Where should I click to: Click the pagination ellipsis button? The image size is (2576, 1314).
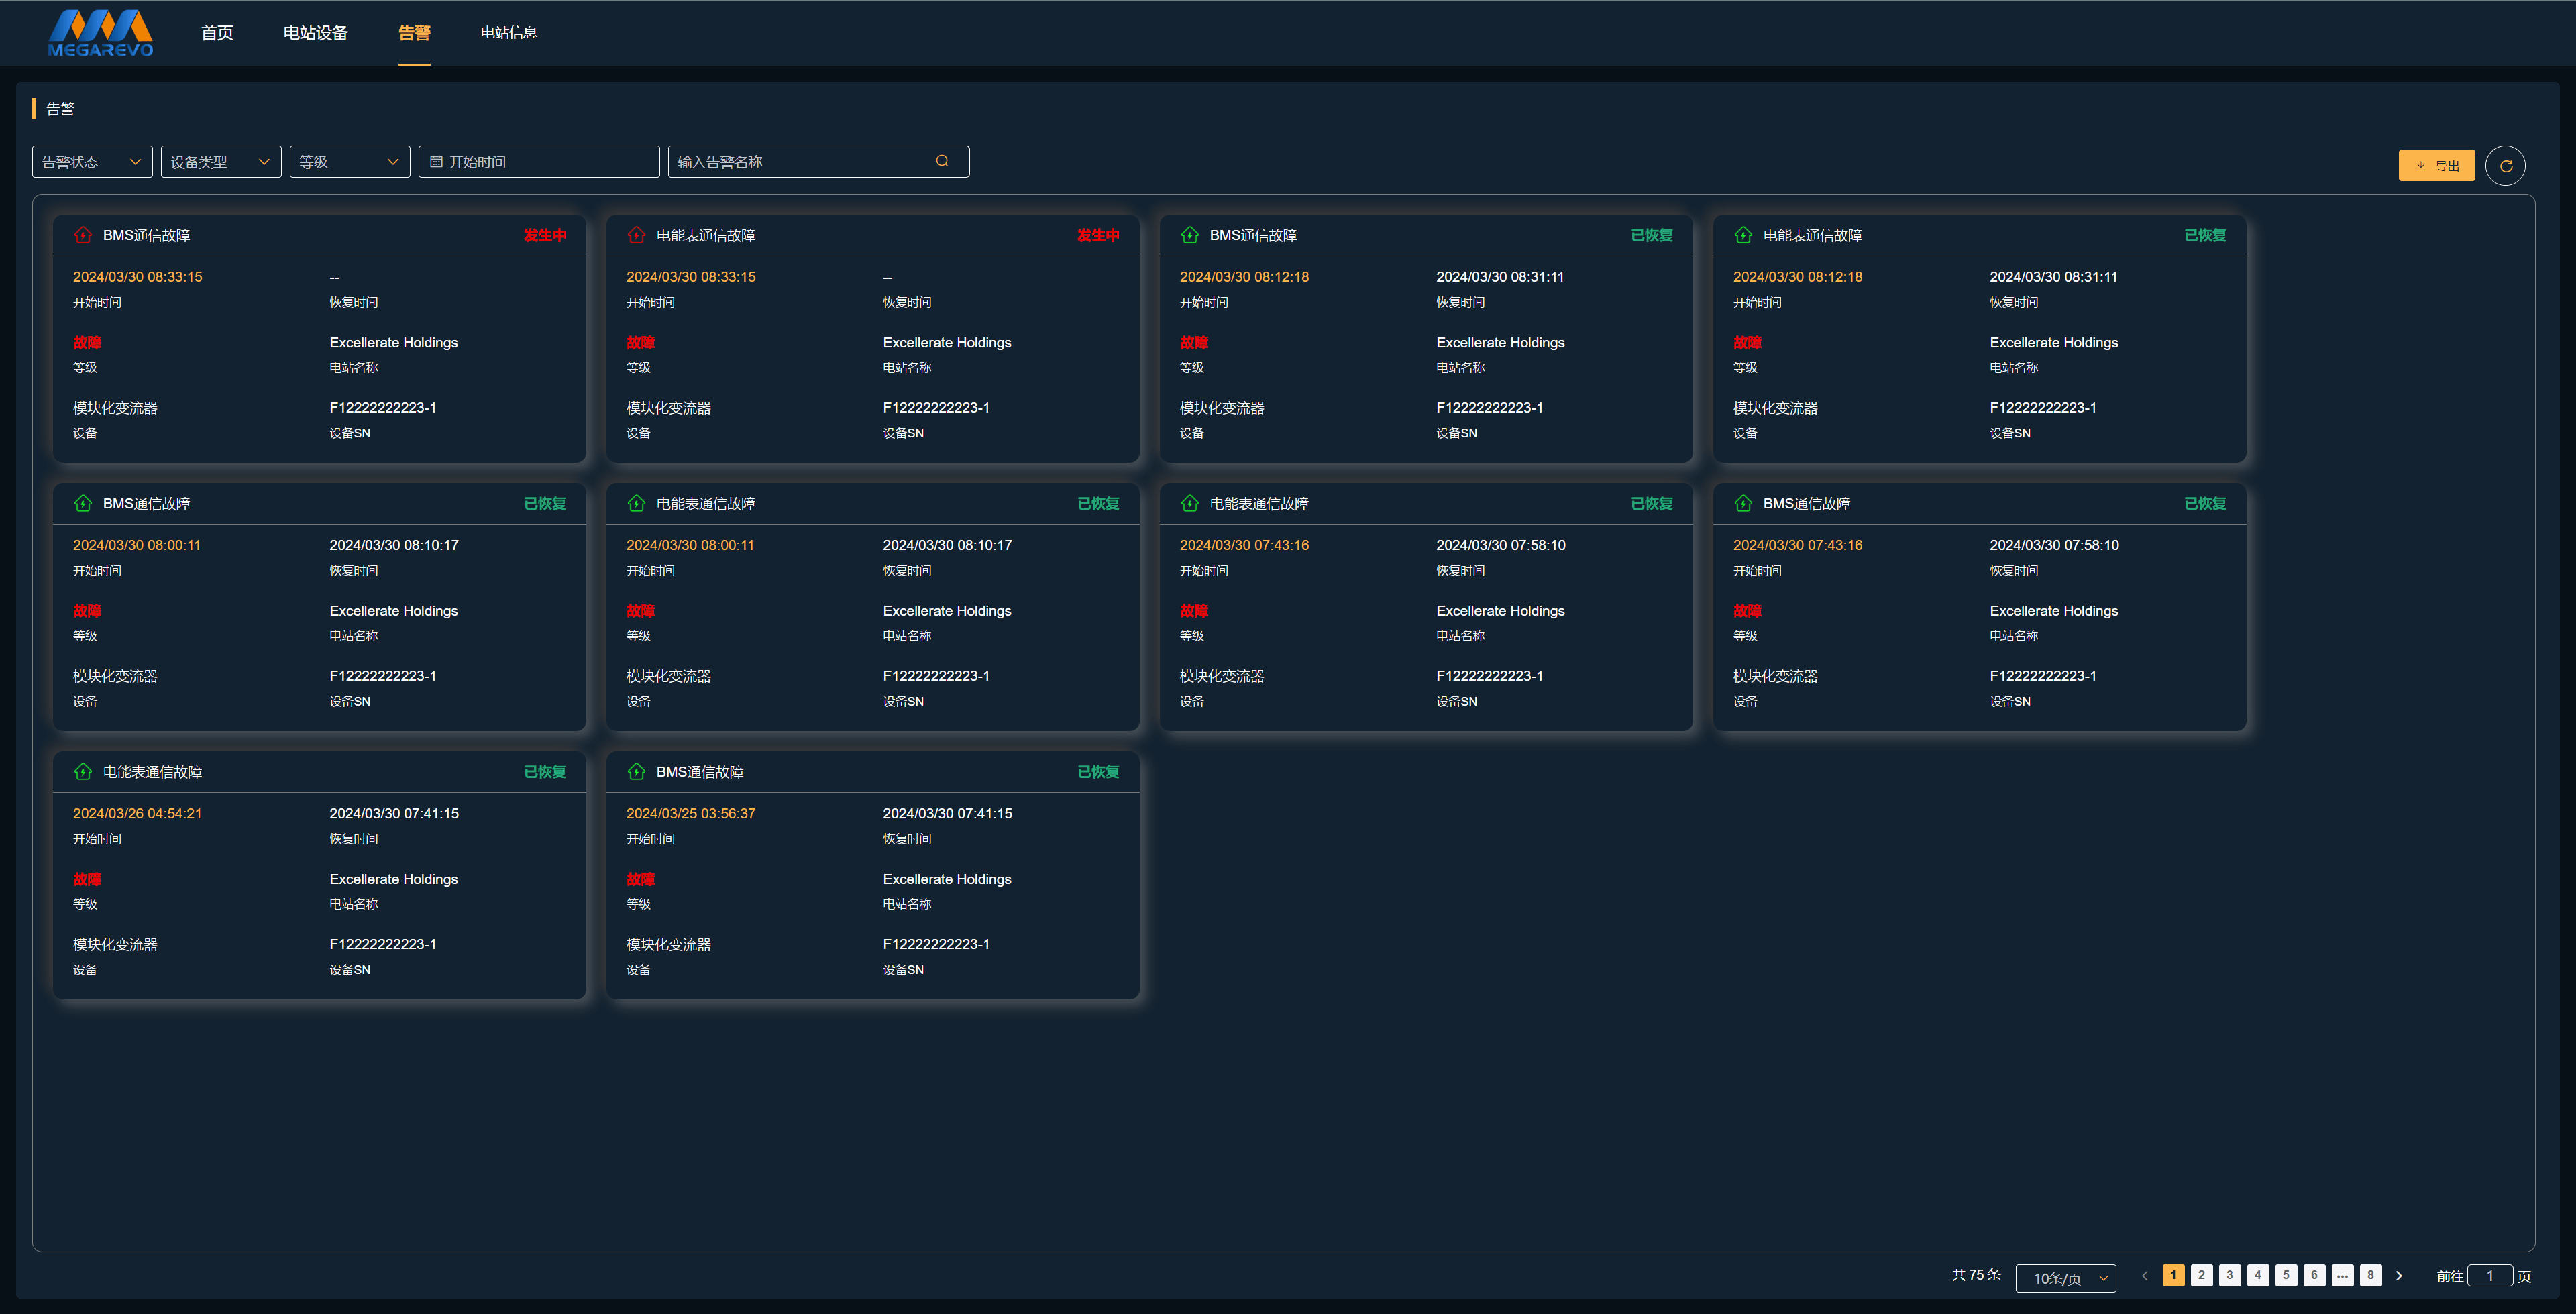point(2342,1275)
